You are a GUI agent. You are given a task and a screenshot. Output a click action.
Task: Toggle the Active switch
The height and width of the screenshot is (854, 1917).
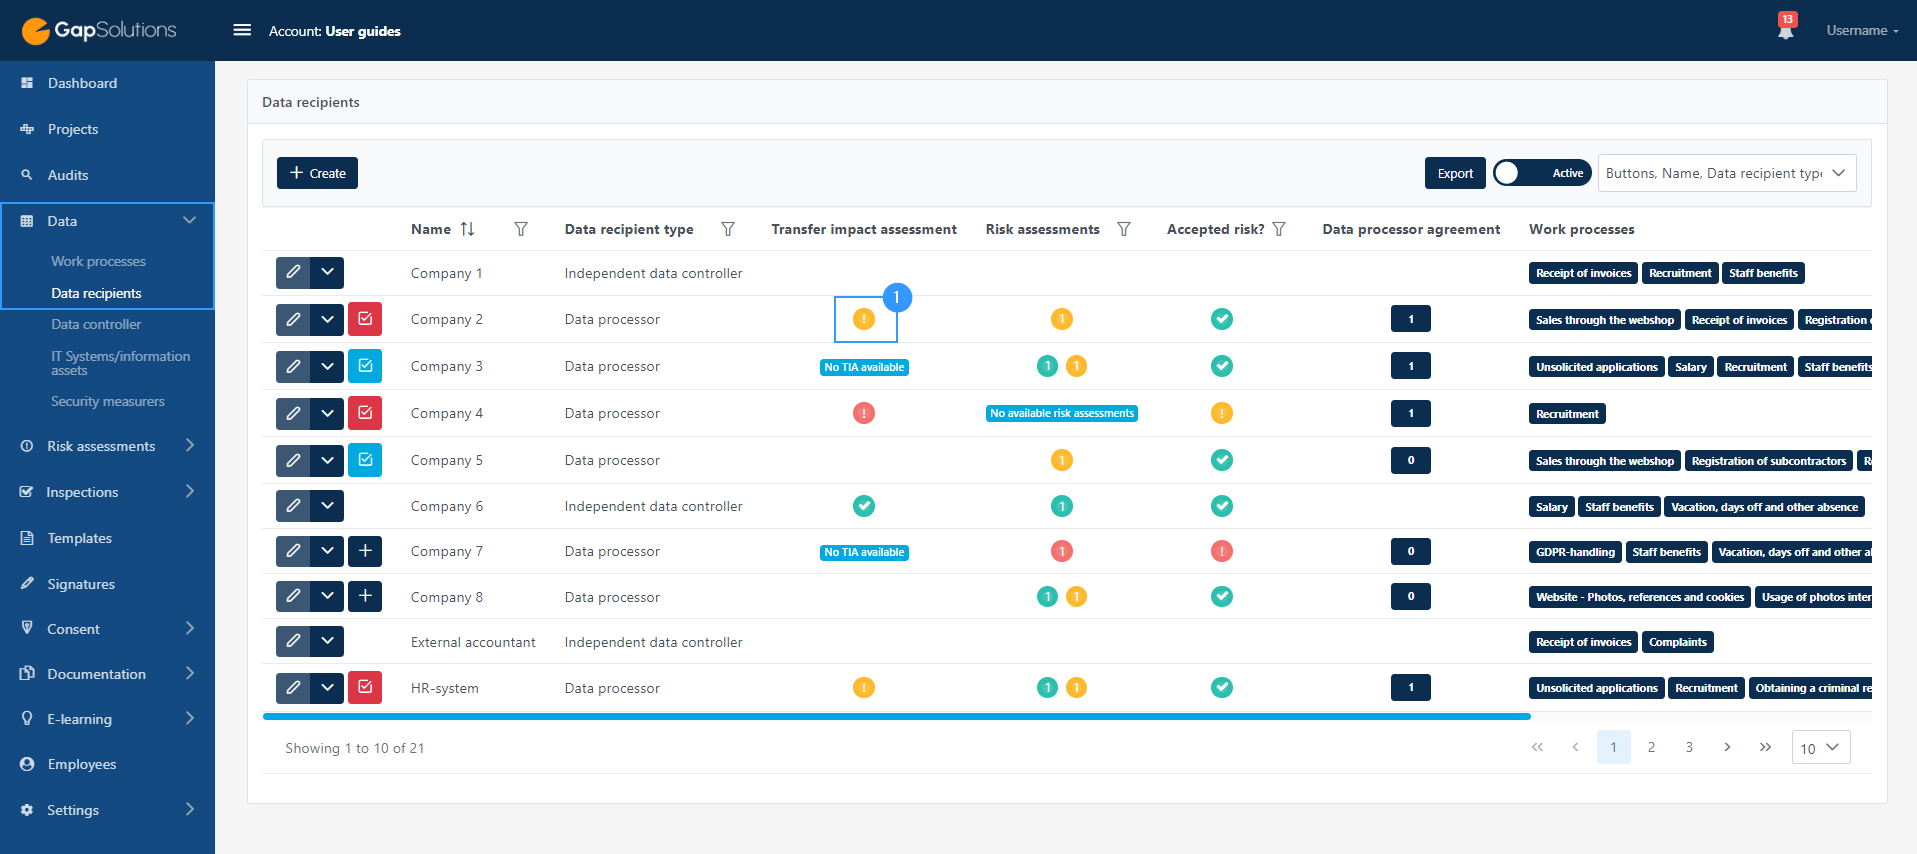click(x=1542, y=173)
